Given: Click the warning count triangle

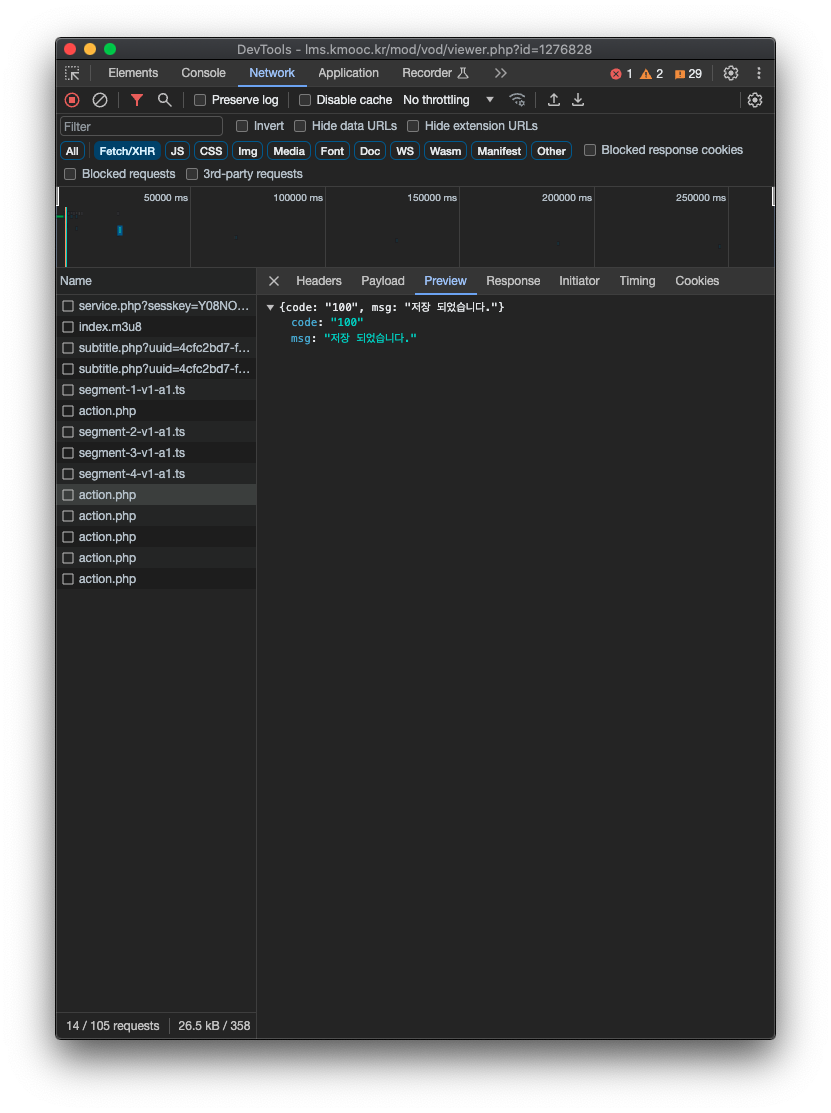Looking at the screenshot, I should 651,74.
